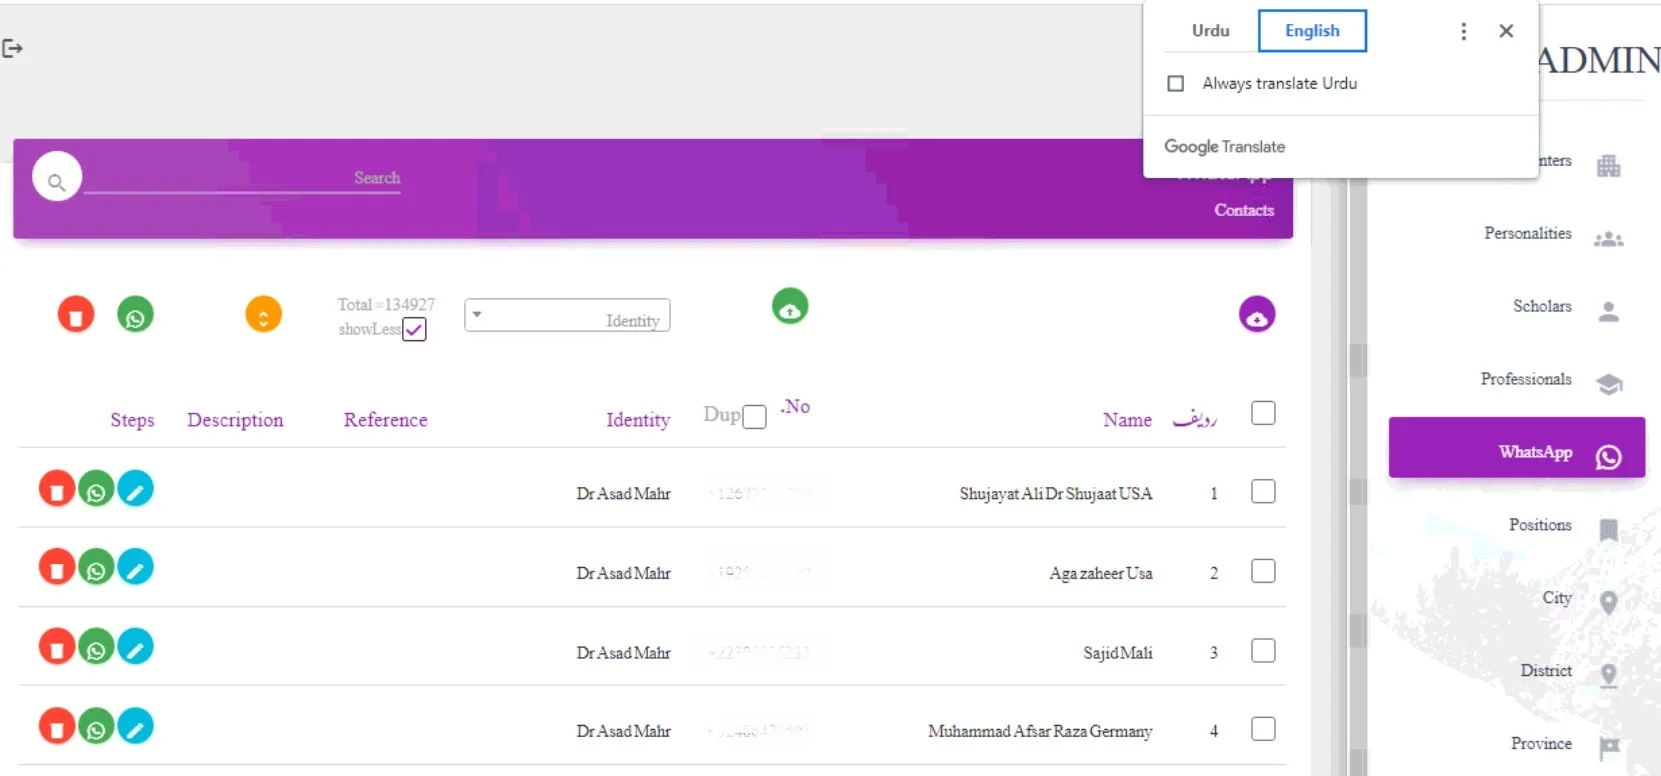1661x776 pixels.
Task: Click the purple cloud download icon
Action: coord(1257,315)
